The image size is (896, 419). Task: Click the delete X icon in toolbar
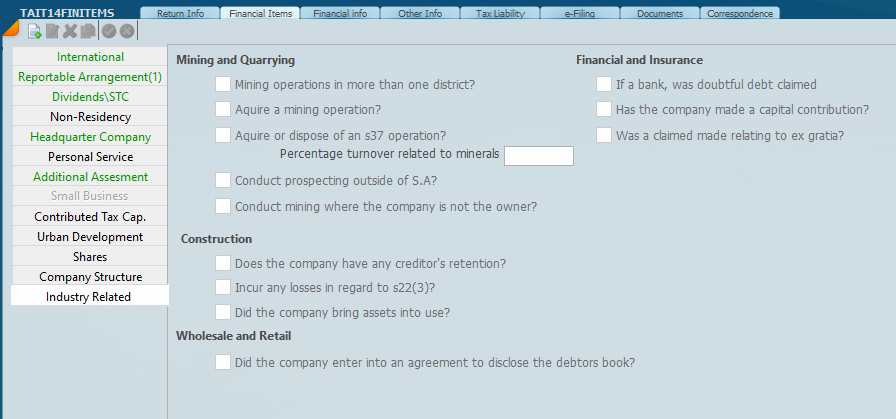point(70,31)
